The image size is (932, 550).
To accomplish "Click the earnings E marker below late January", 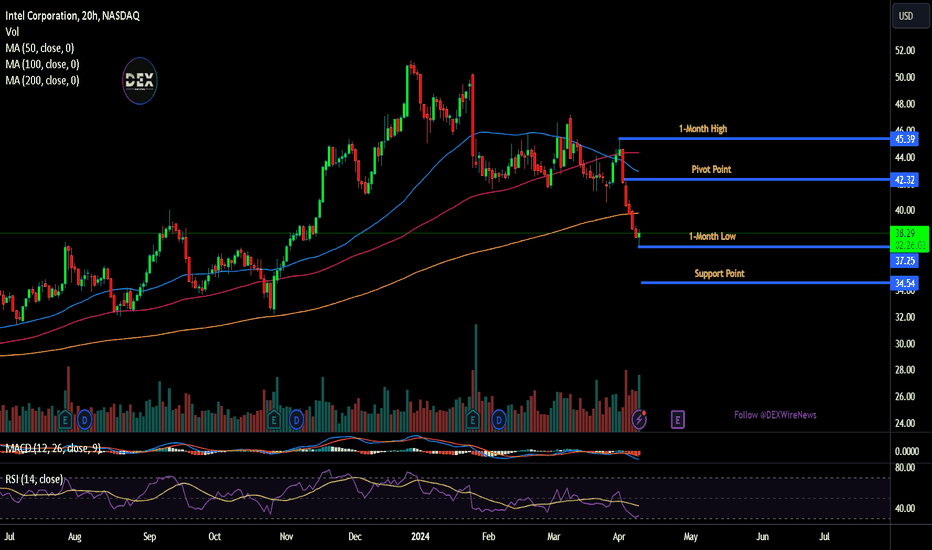I will click(473, 420).
